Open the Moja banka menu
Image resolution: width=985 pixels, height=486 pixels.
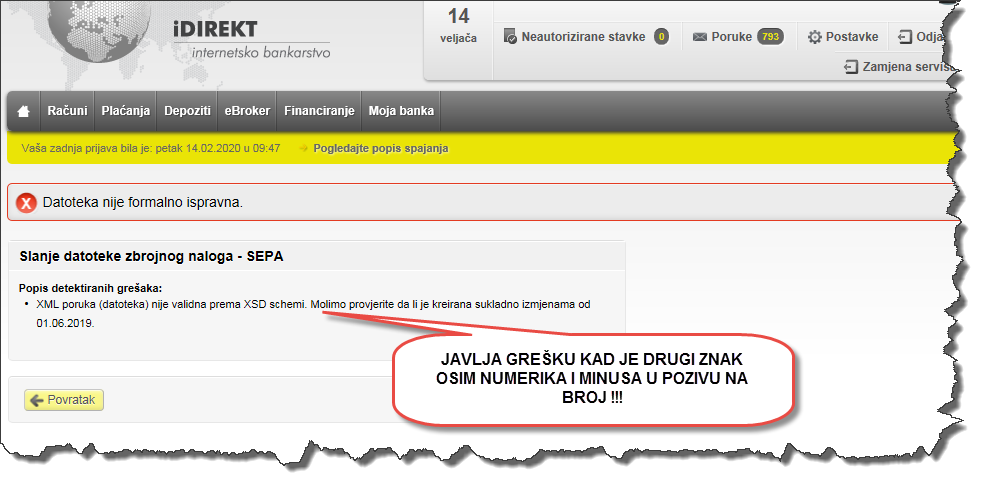[401, 111]
